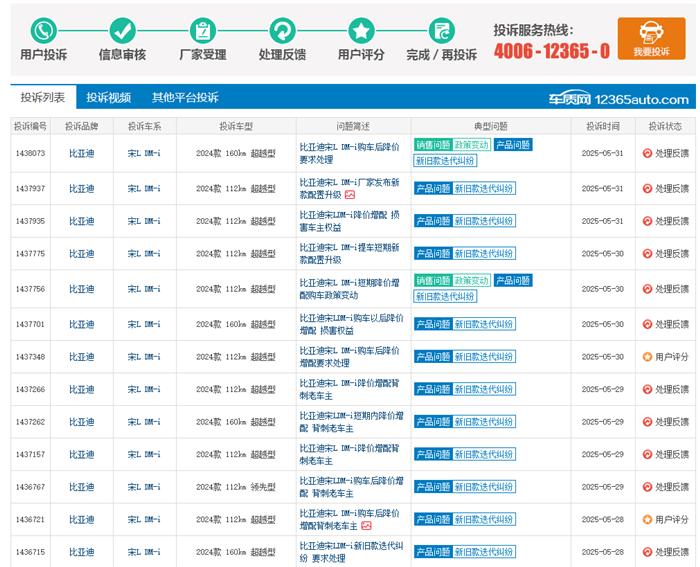Image resolution: width=700 pixels, height=567 pixels.
Task: Click 政策变动 tag in row 1438073
Action: click(471, 145)
